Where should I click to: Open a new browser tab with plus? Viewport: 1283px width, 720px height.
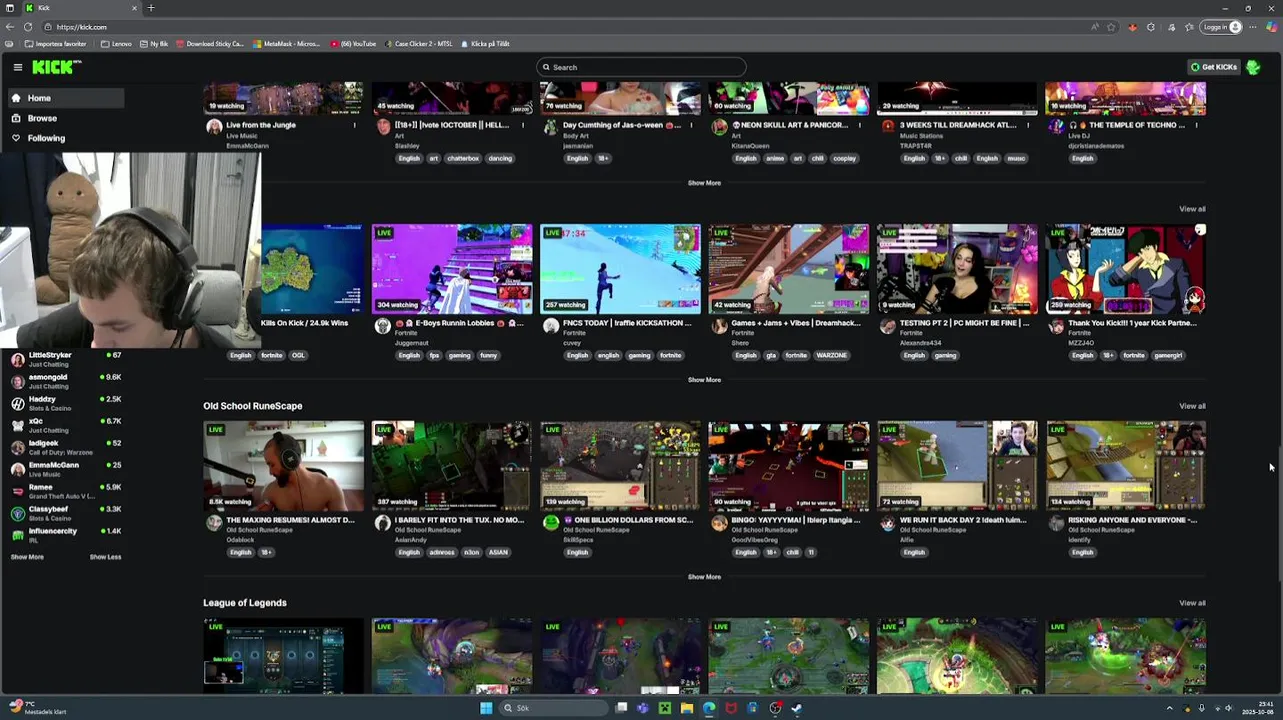tap(151, 8)
